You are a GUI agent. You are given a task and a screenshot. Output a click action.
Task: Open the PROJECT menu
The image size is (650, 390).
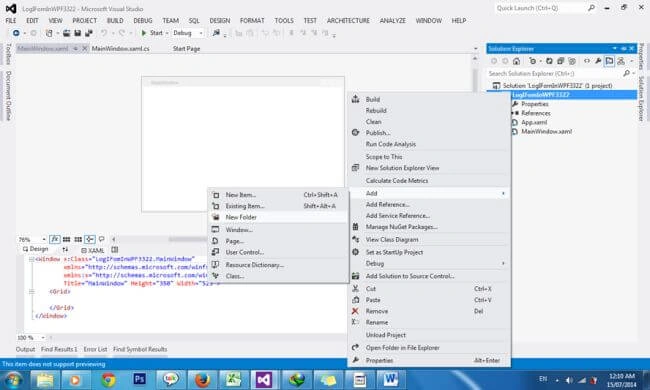pyautogui.click(x=85, y=20)
